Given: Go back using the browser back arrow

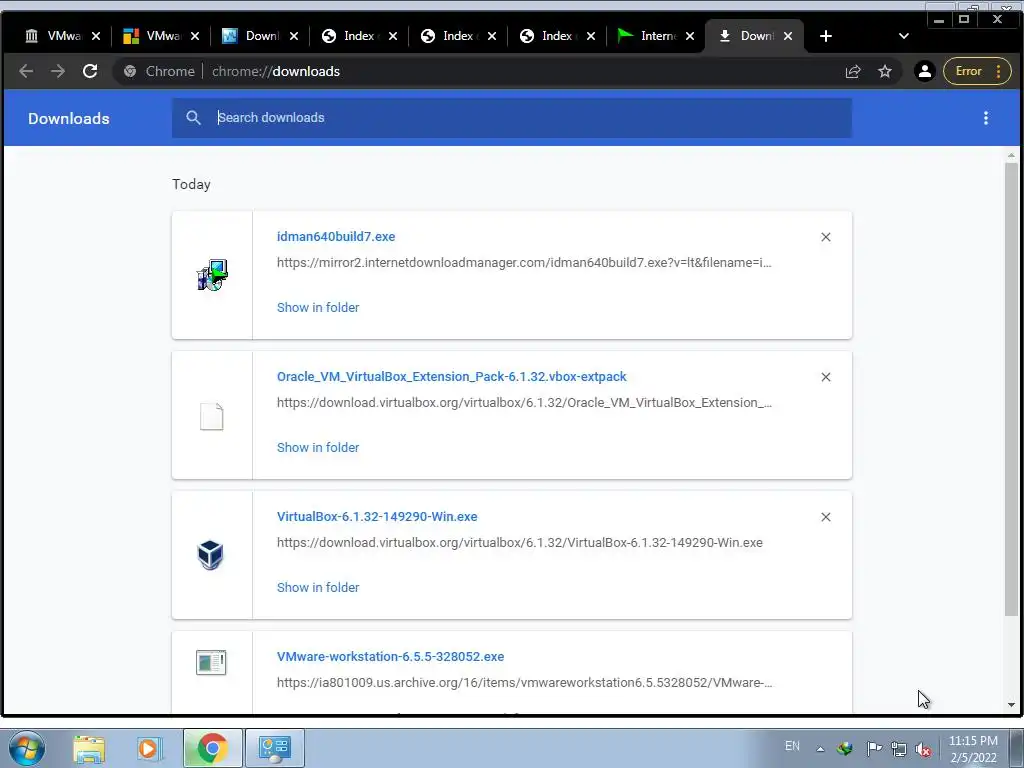Looking at the screenshot, I should (x=25, y=71).
